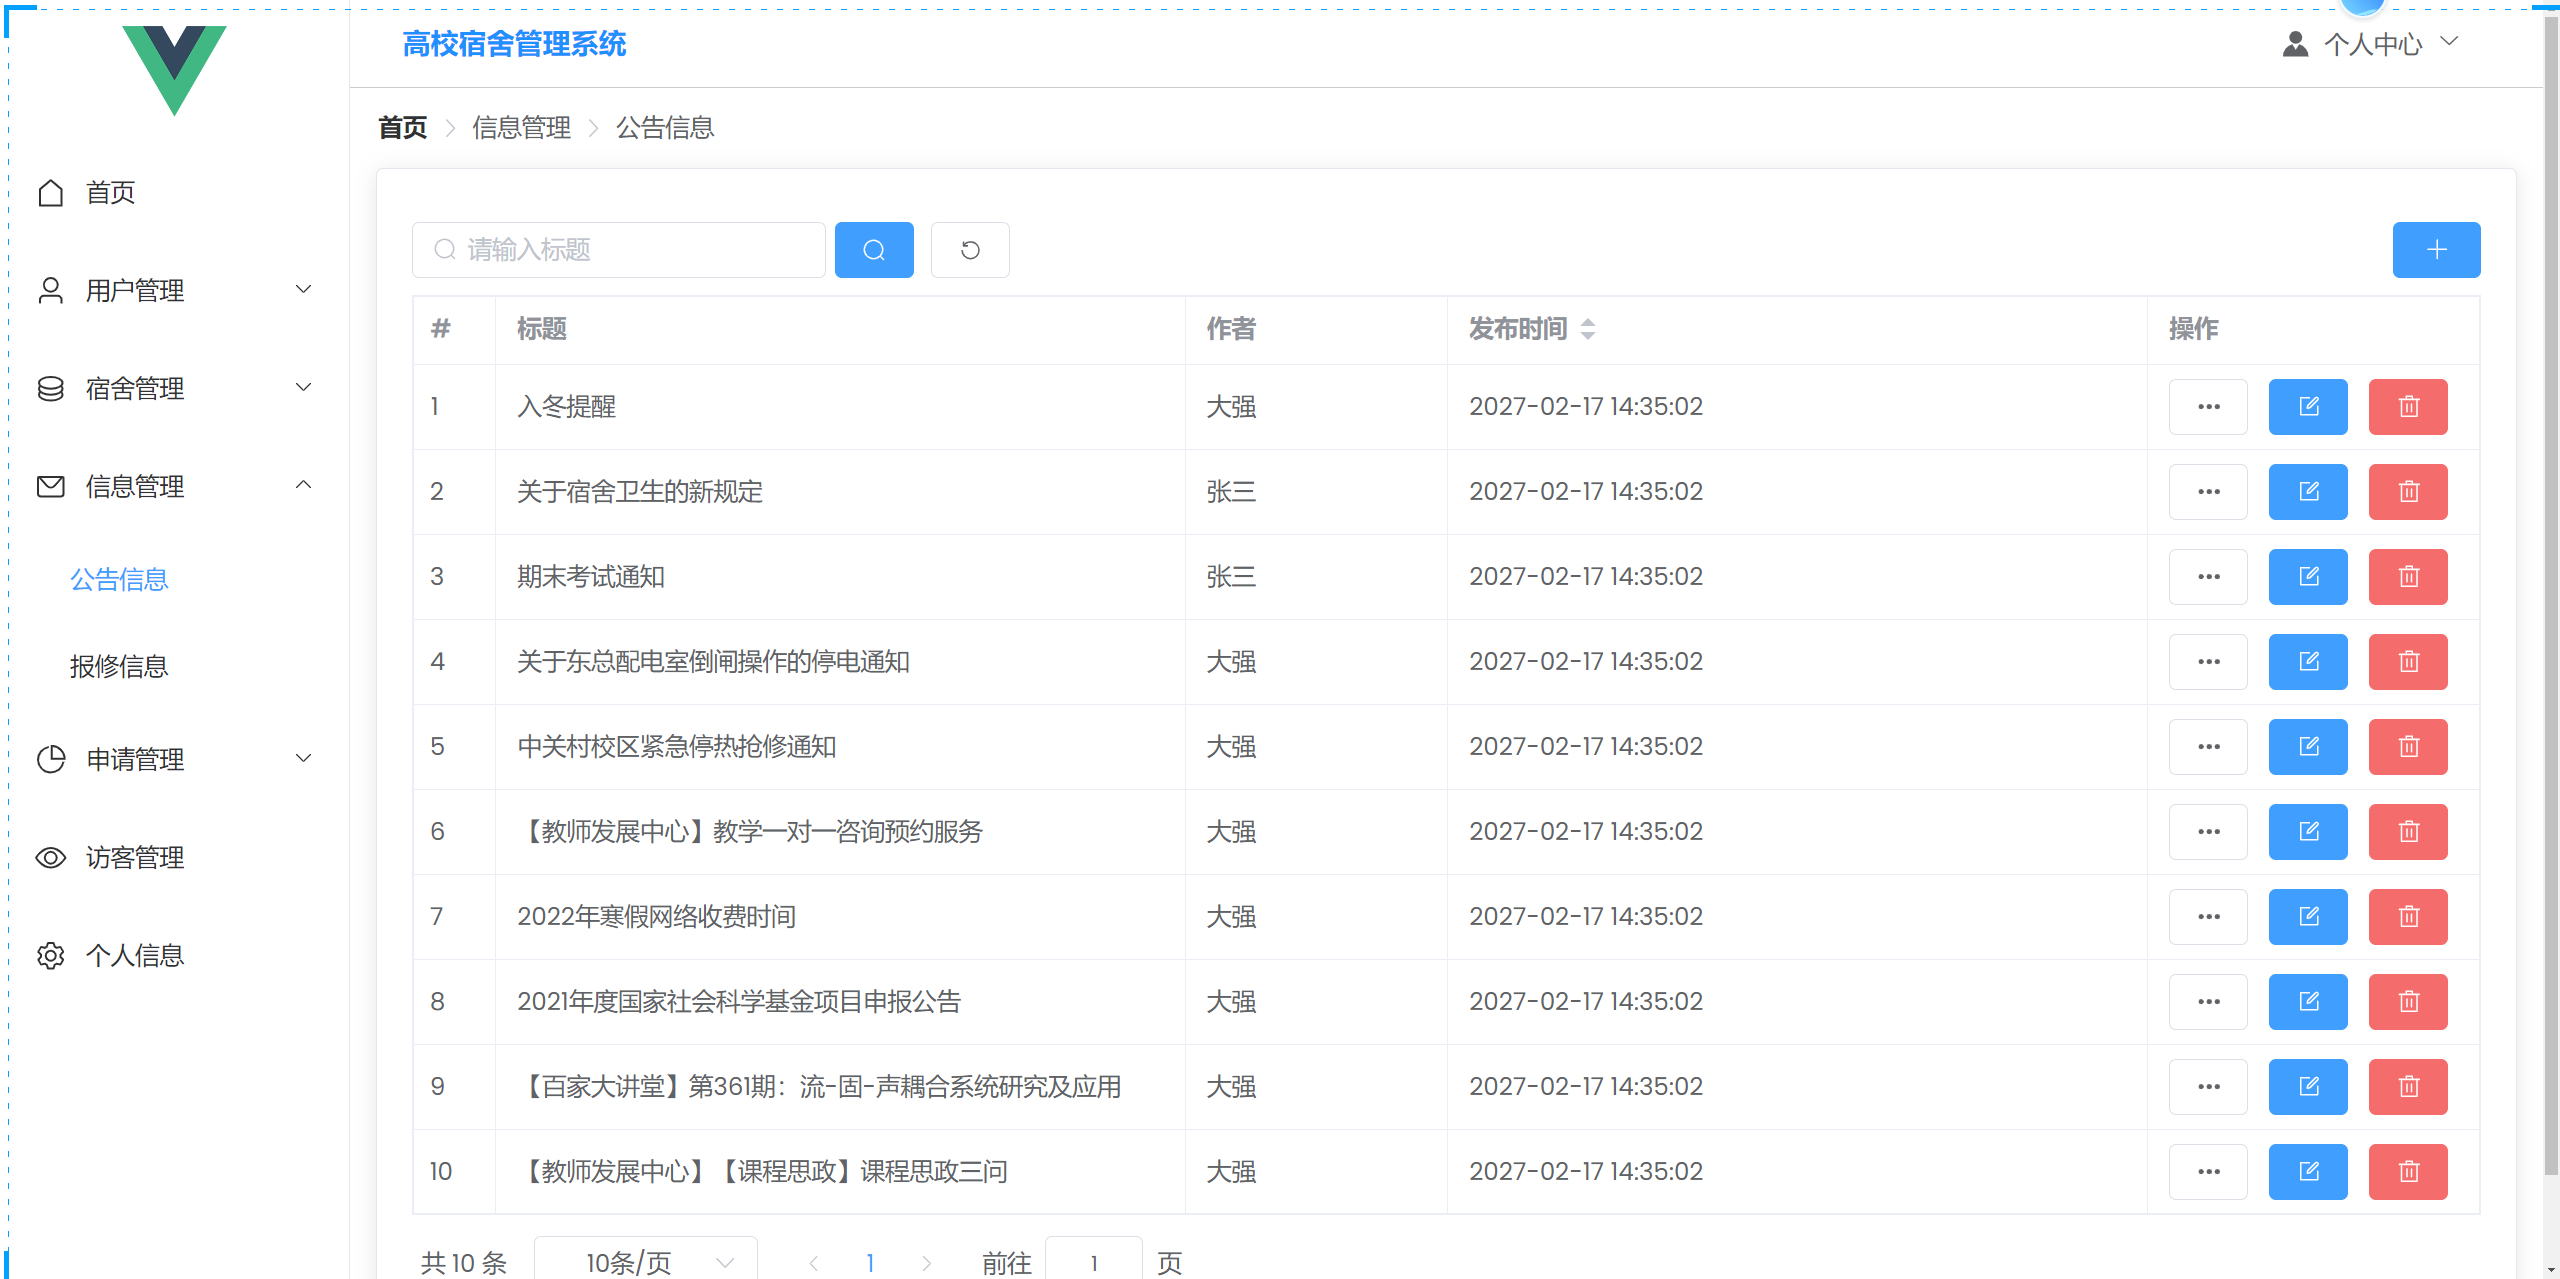The height and width of the screenshot is (1279, 2560).
Task: Click the 请输入标题 search input field
Action: pyautogui.click(x=619, y=250)
